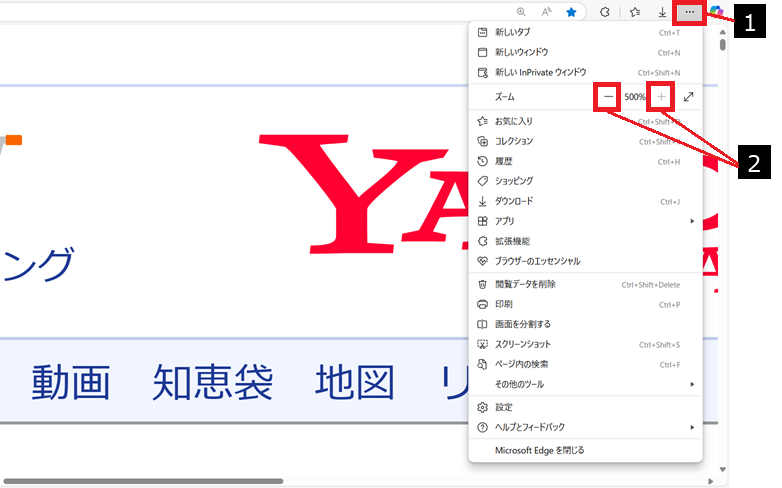This screenshot has height=488, width=782.
Task: Click the vertical scrollbar down arrow
Action: click(x=723, y=469)
